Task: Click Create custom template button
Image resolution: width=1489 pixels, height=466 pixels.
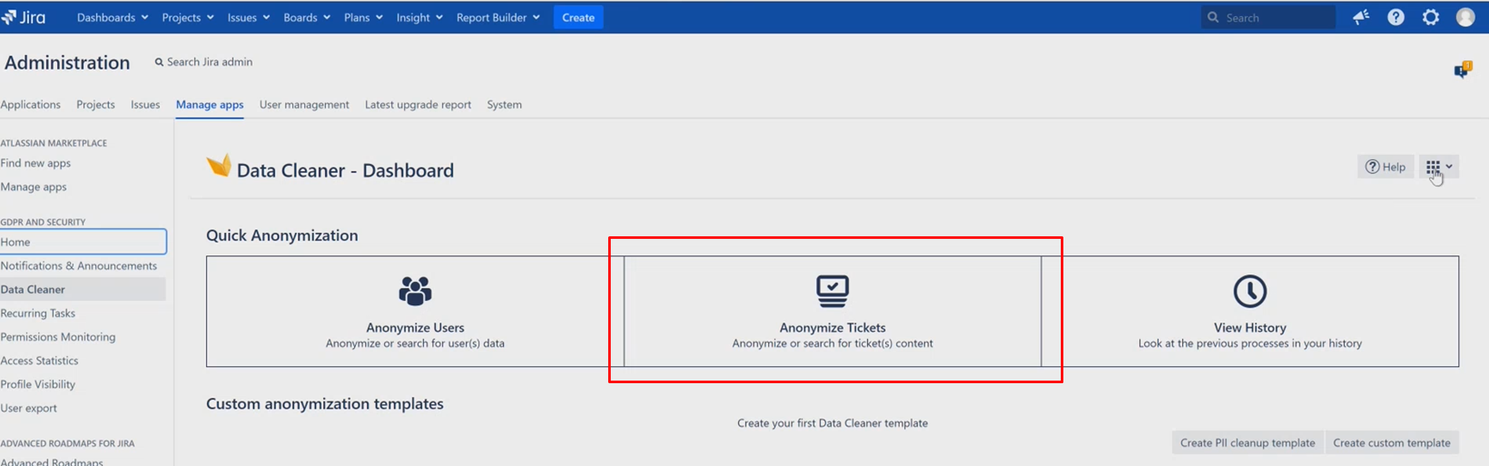Action: click(1391, 443)
